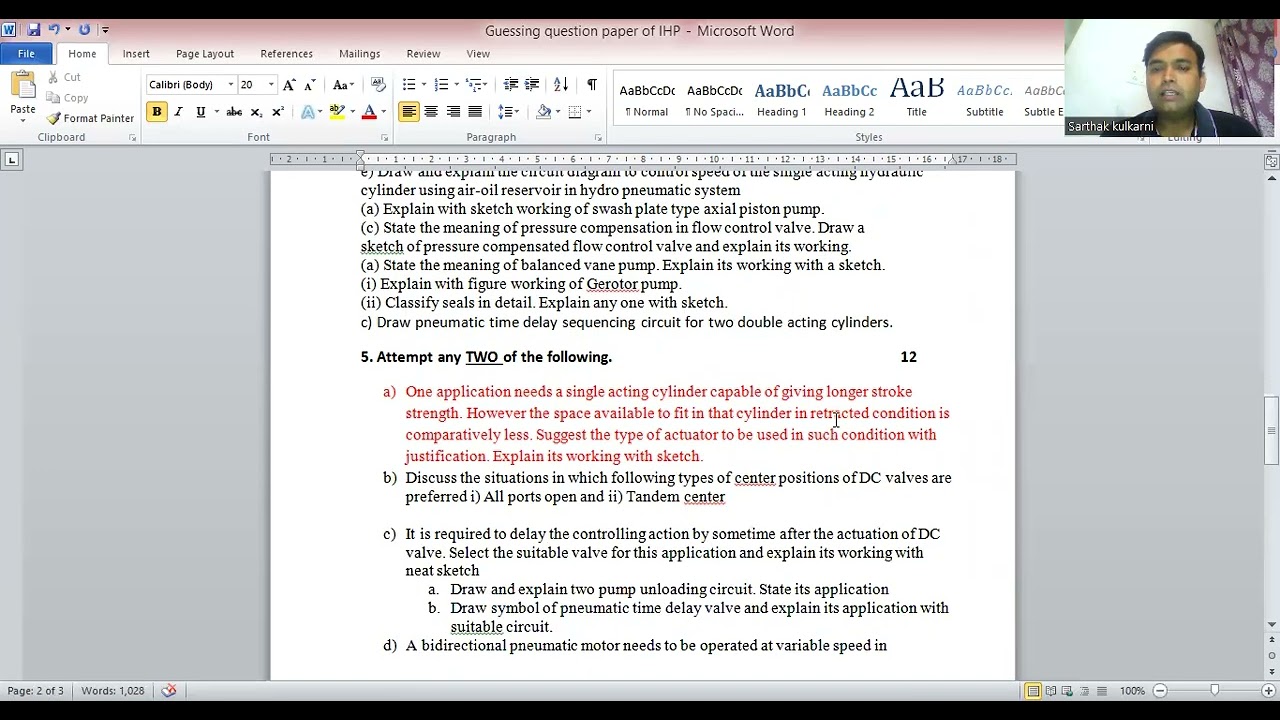
Task: Click the Save icon in Quick Access Toolbar
Action: [x=33, y=30]
